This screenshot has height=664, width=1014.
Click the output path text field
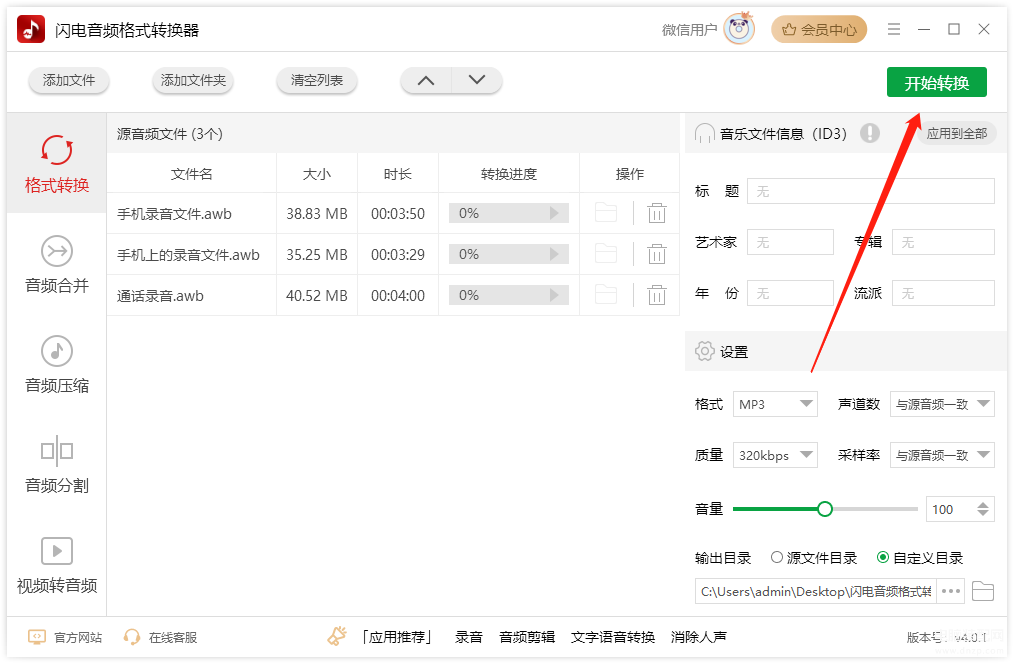[x=816, y=591]
